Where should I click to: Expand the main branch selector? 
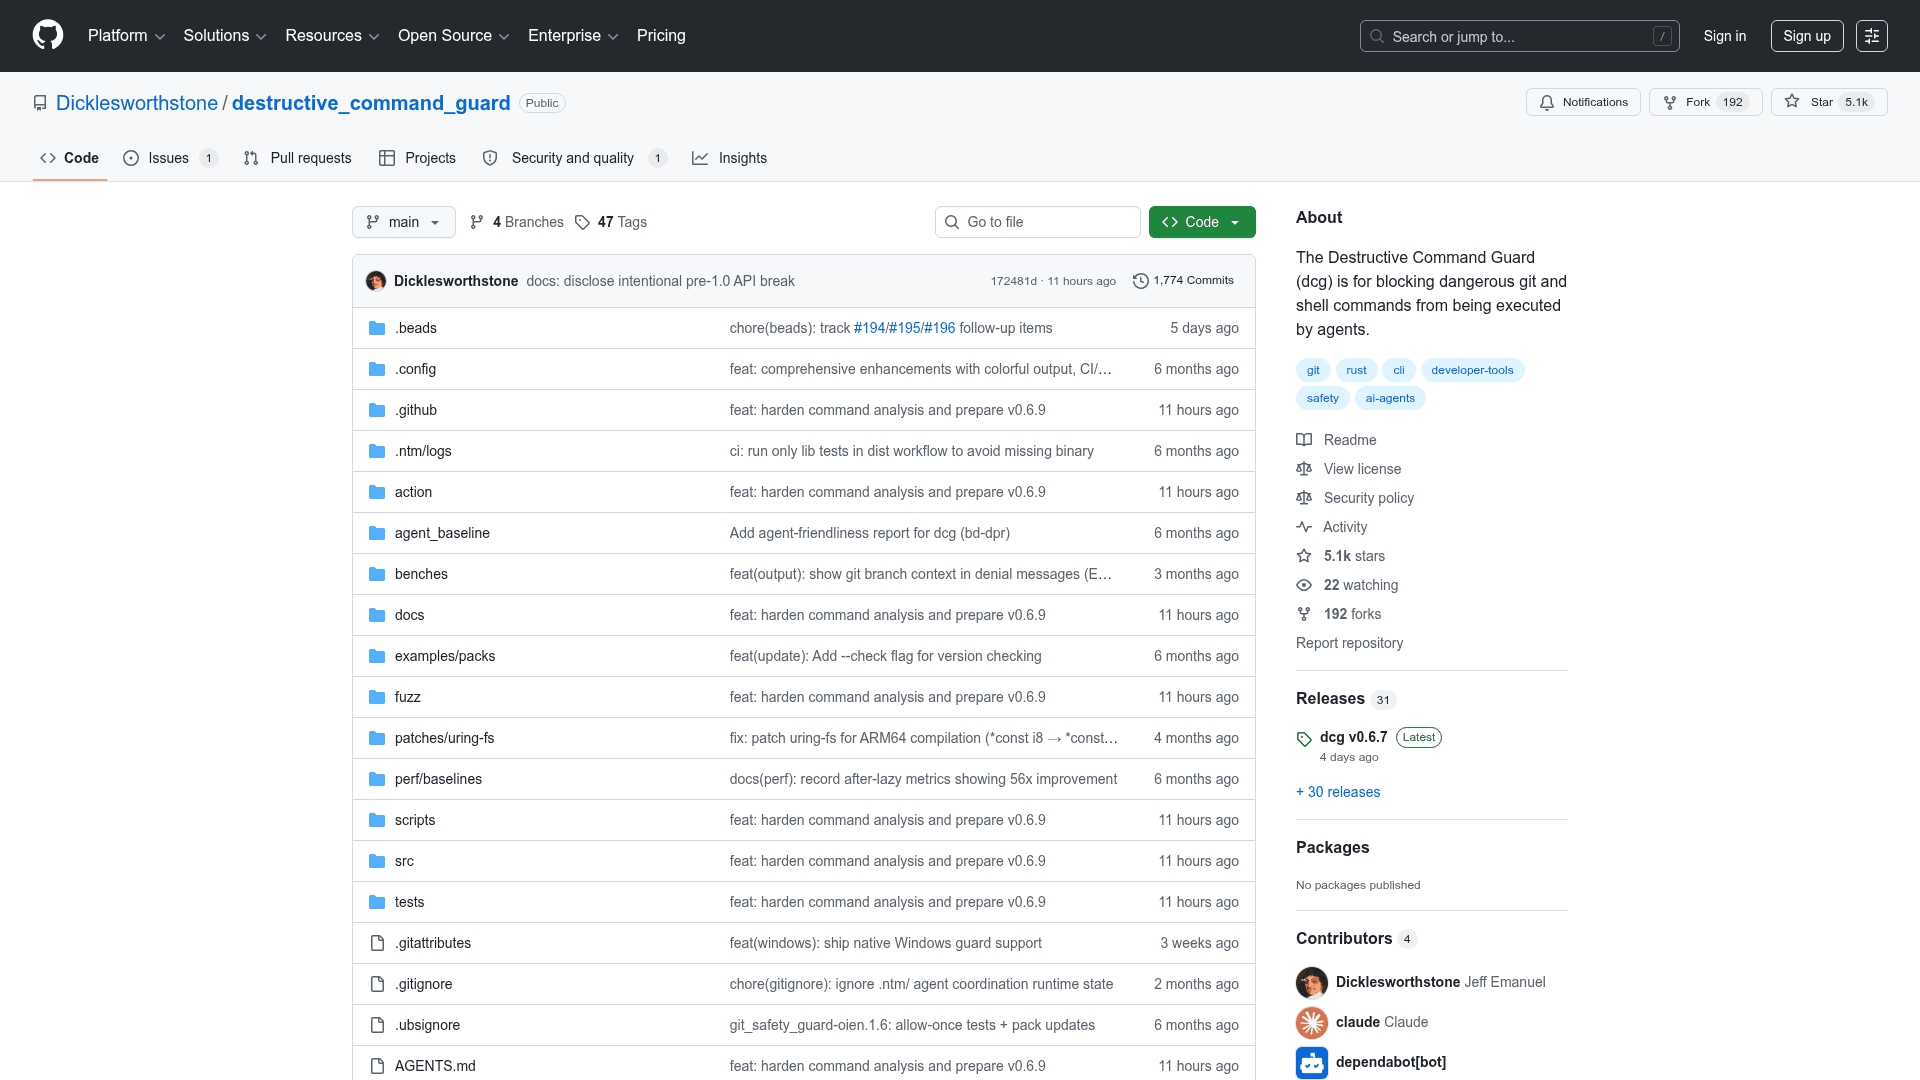pos(404,222)
